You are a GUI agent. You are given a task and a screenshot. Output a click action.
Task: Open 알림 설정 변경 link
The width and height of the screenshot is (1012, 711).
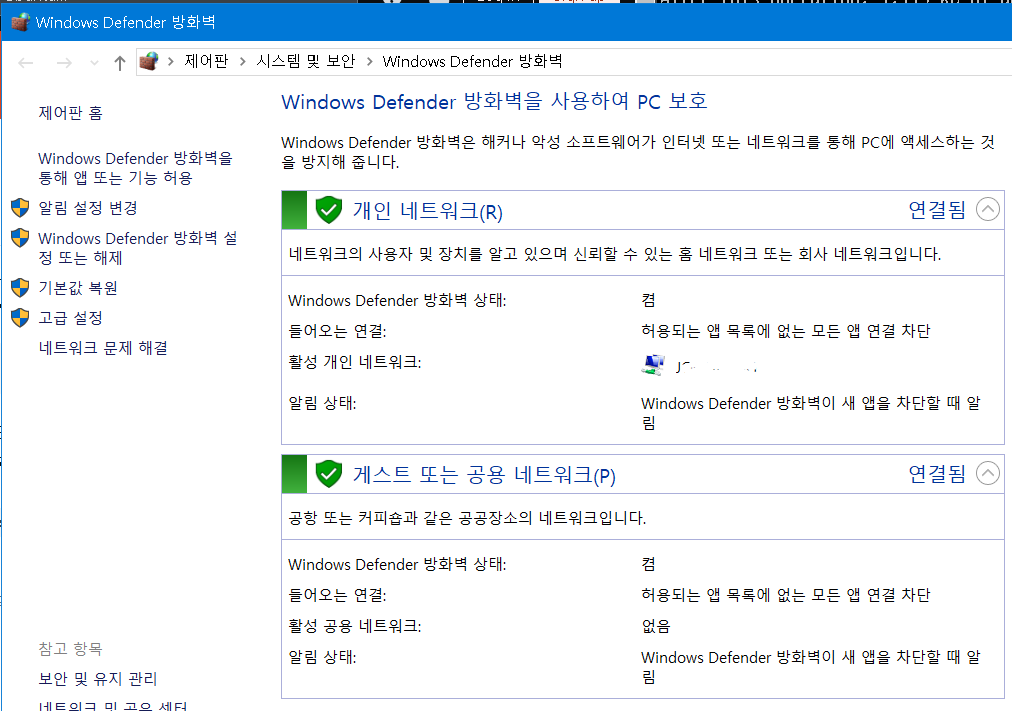88,208
